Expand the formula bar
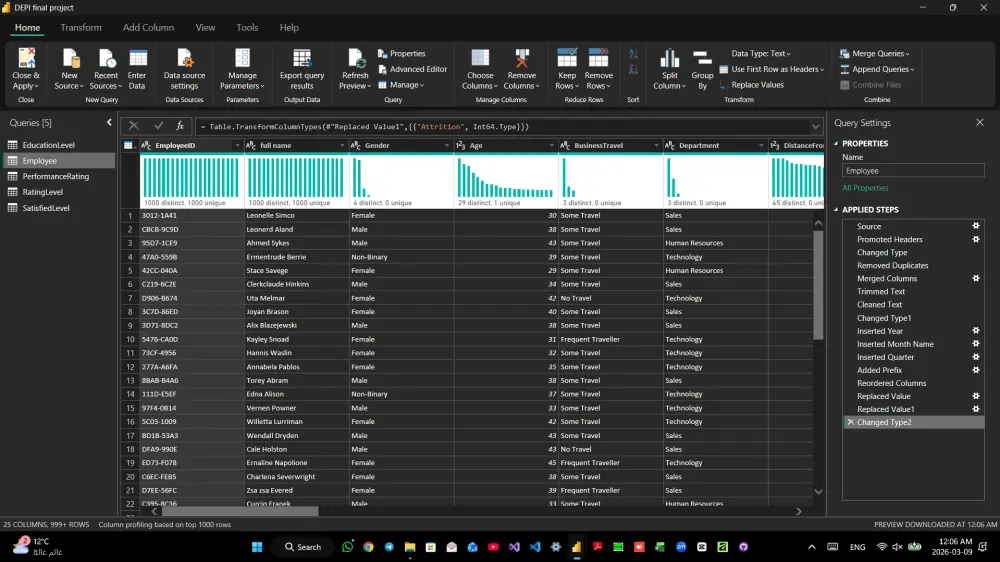The width and height of the screenshot is (1000, 562). (x=815, y=126)
